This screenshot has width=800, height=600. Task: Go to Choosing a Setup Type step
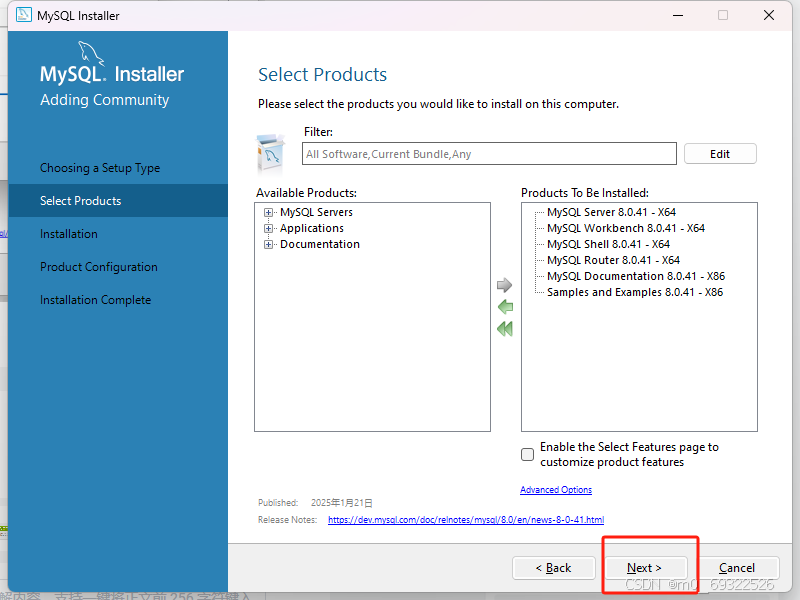(x=100, y=168)
